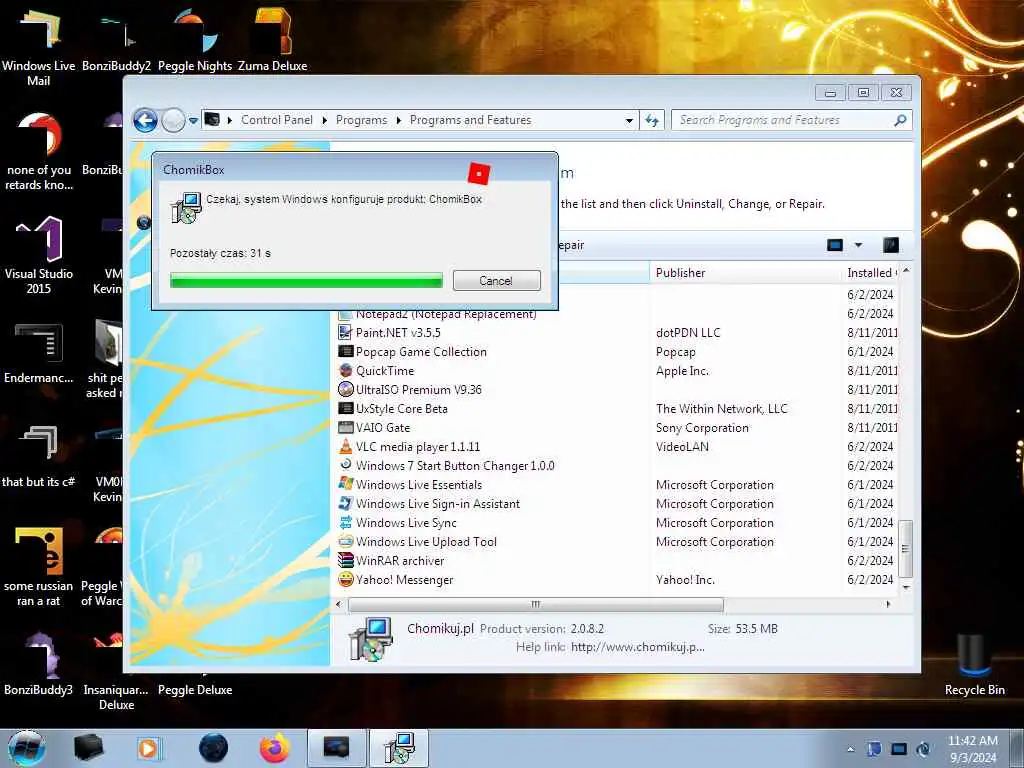Click the search magnifier icon
This screenshot has width=1024, height=768.
pos(901,120)
